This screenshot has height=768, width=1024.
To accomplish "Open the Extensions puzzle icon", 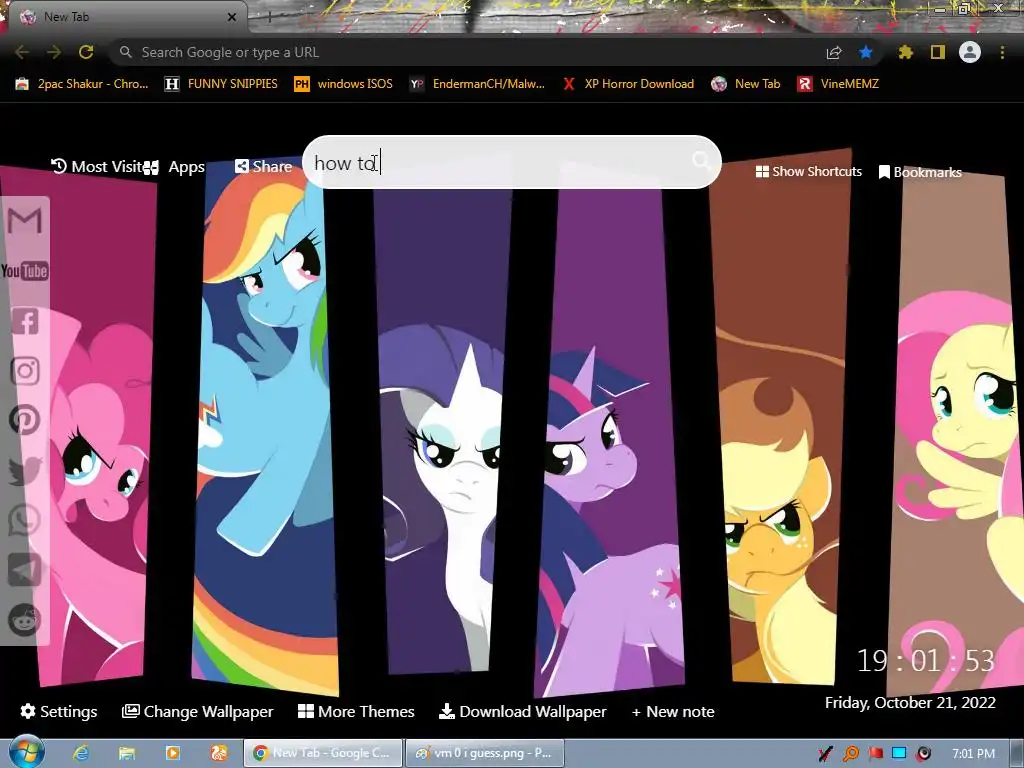I will 905,52.
